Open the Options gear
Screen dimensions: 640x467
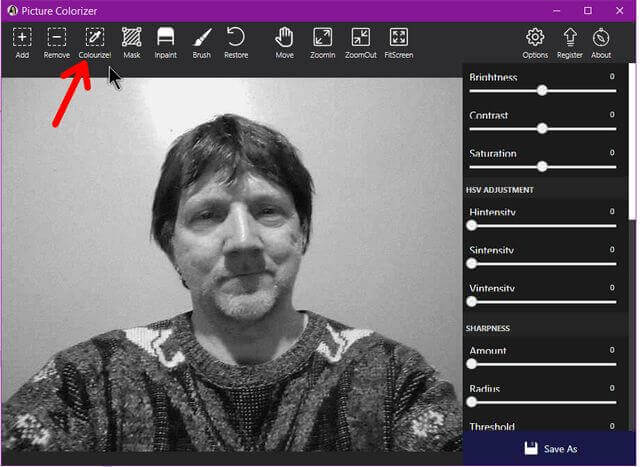535,38
